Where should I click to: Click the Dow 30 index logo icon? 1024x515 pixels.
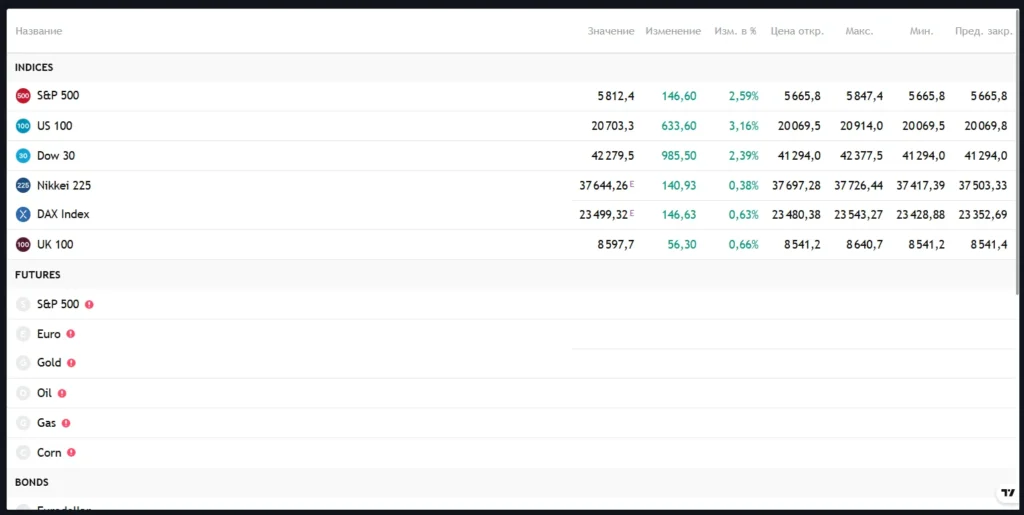point(23,156)
